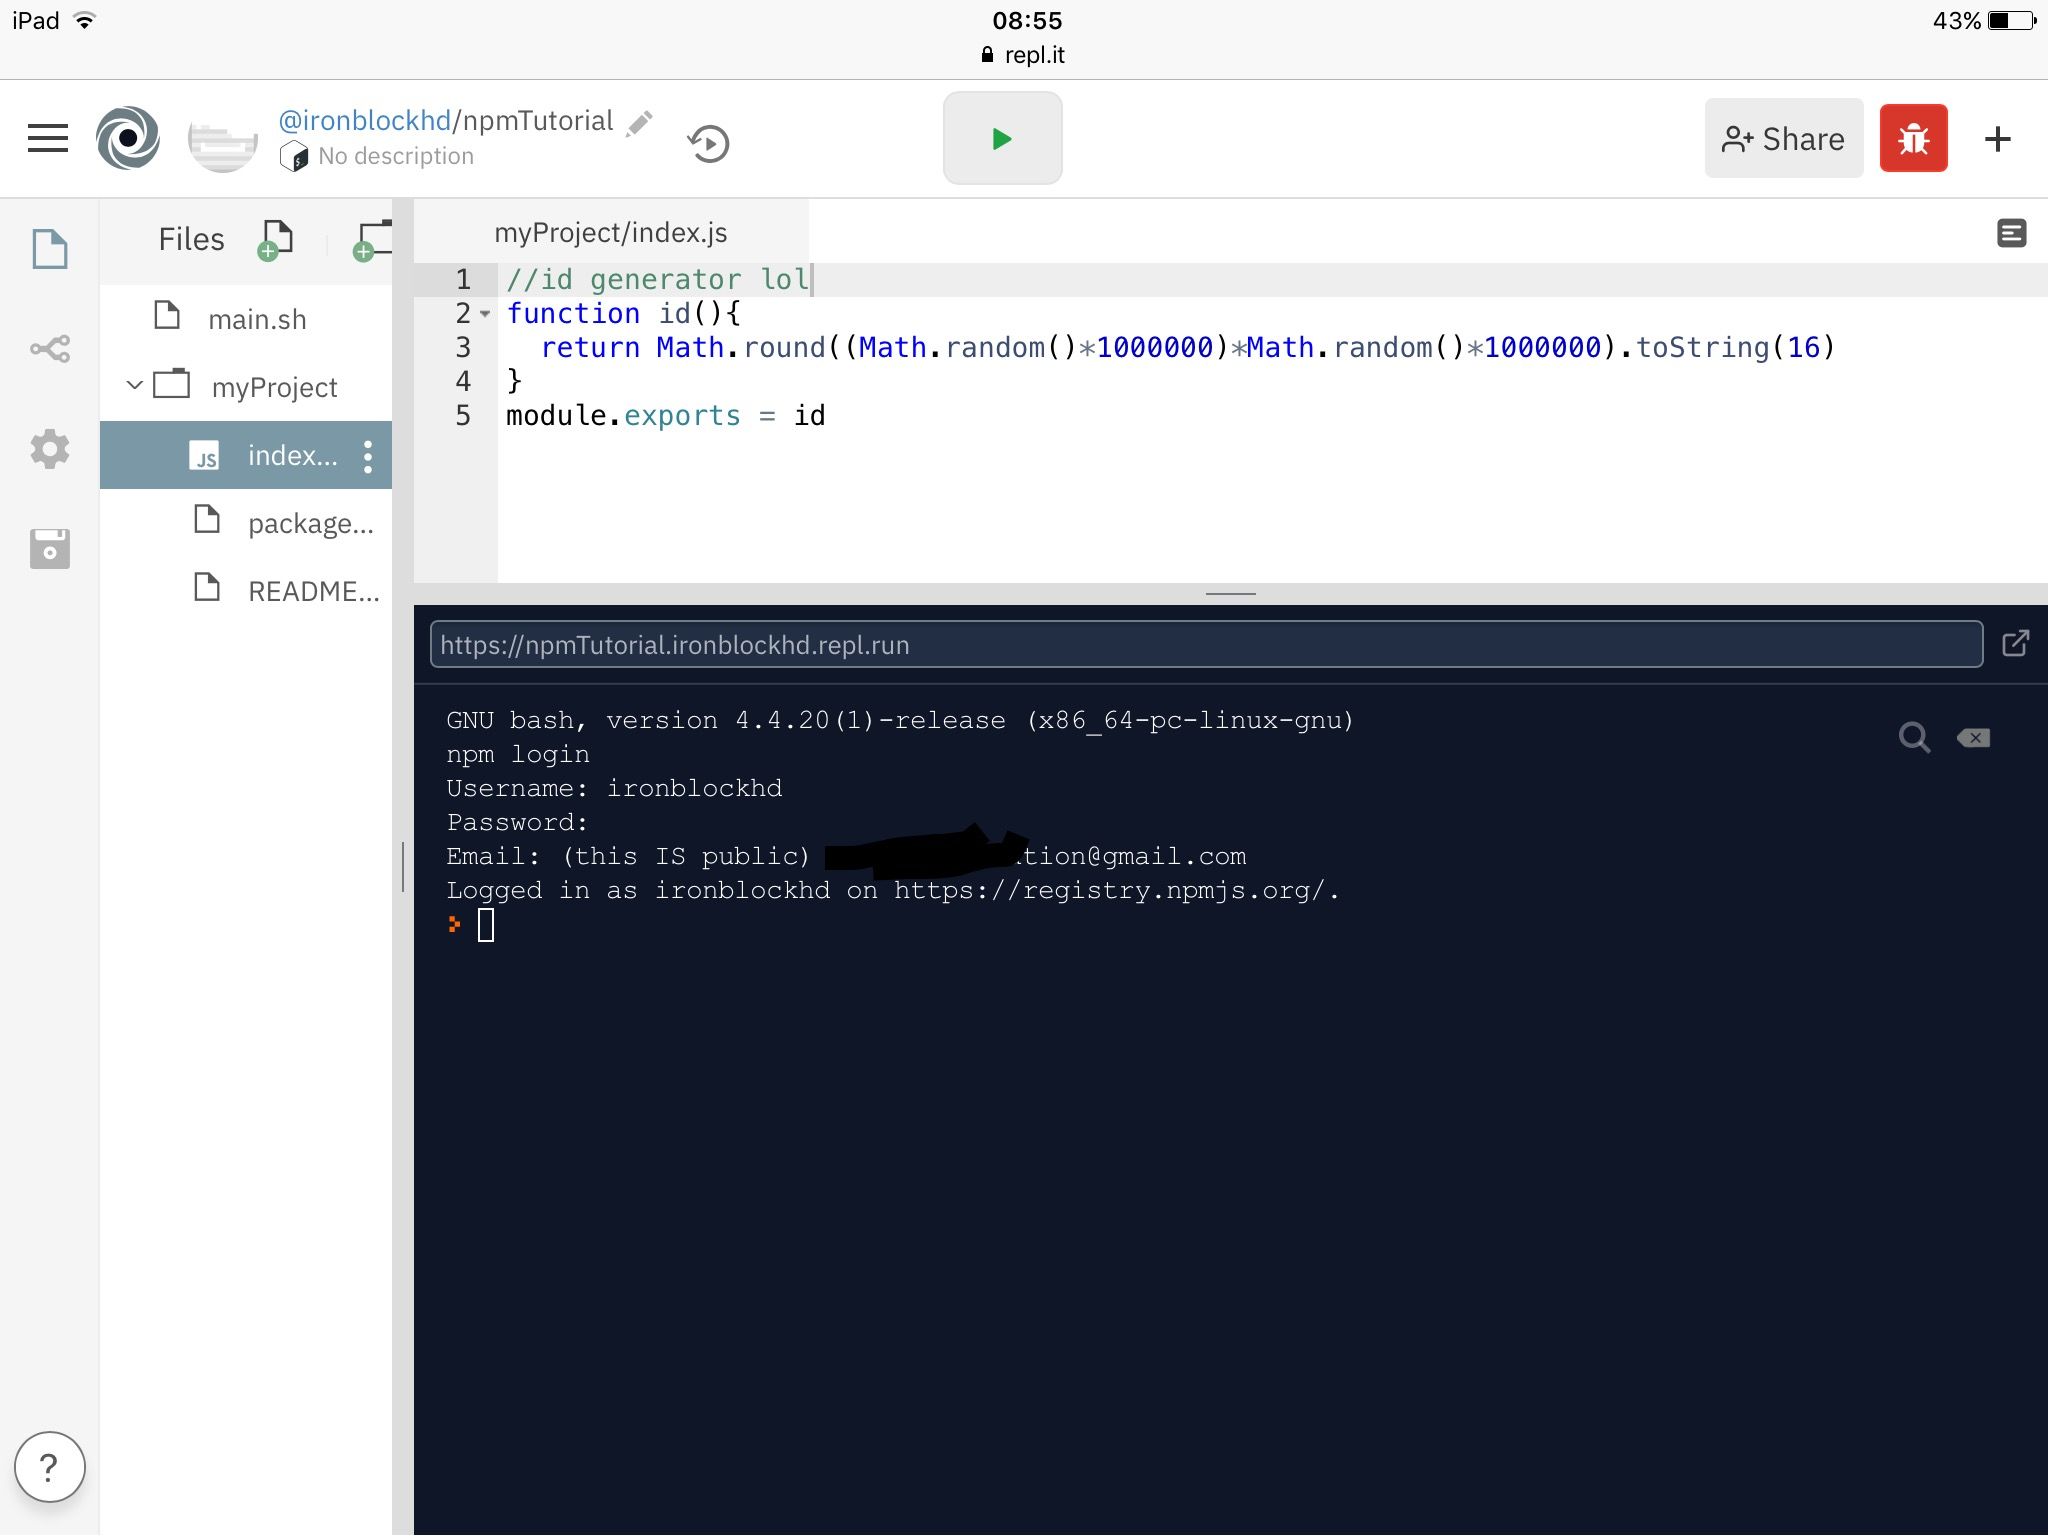Viewport: 2048px width, 1536px height.
Task: Create new repl with plus icon
Action: click(1997, 138)
